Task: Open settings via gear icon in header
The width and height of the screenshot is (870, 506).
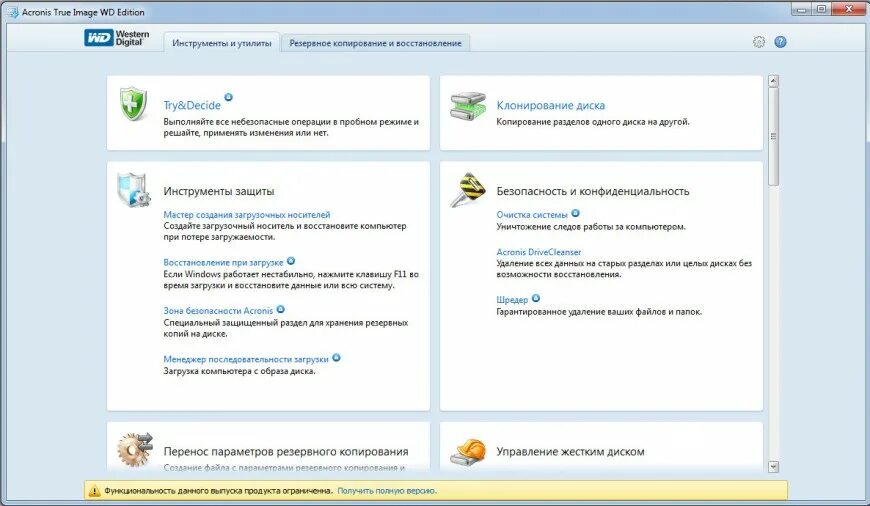Action: coord(758,42)
